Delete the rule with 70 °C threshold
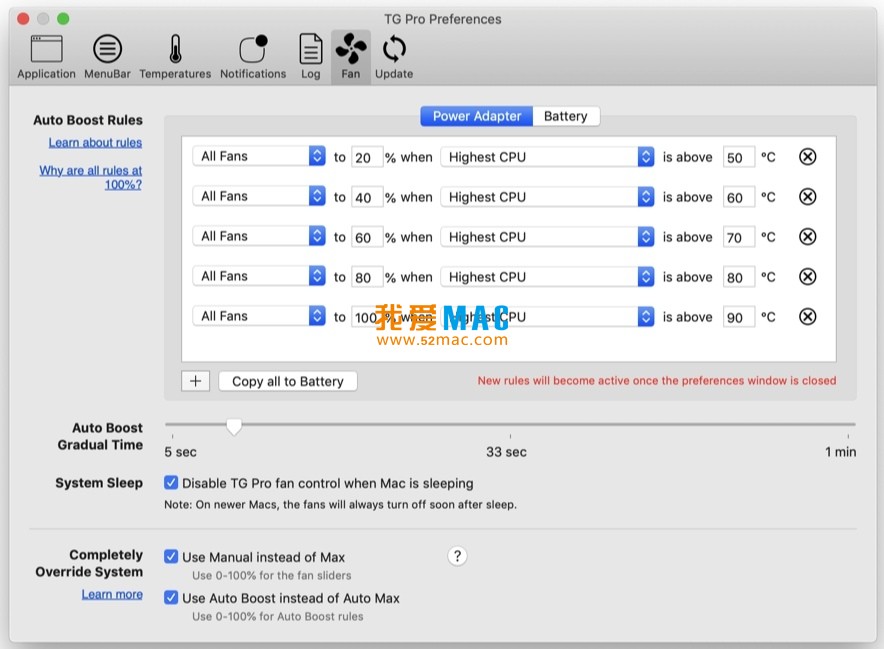The image size is (884, 649). coord(807,237)
